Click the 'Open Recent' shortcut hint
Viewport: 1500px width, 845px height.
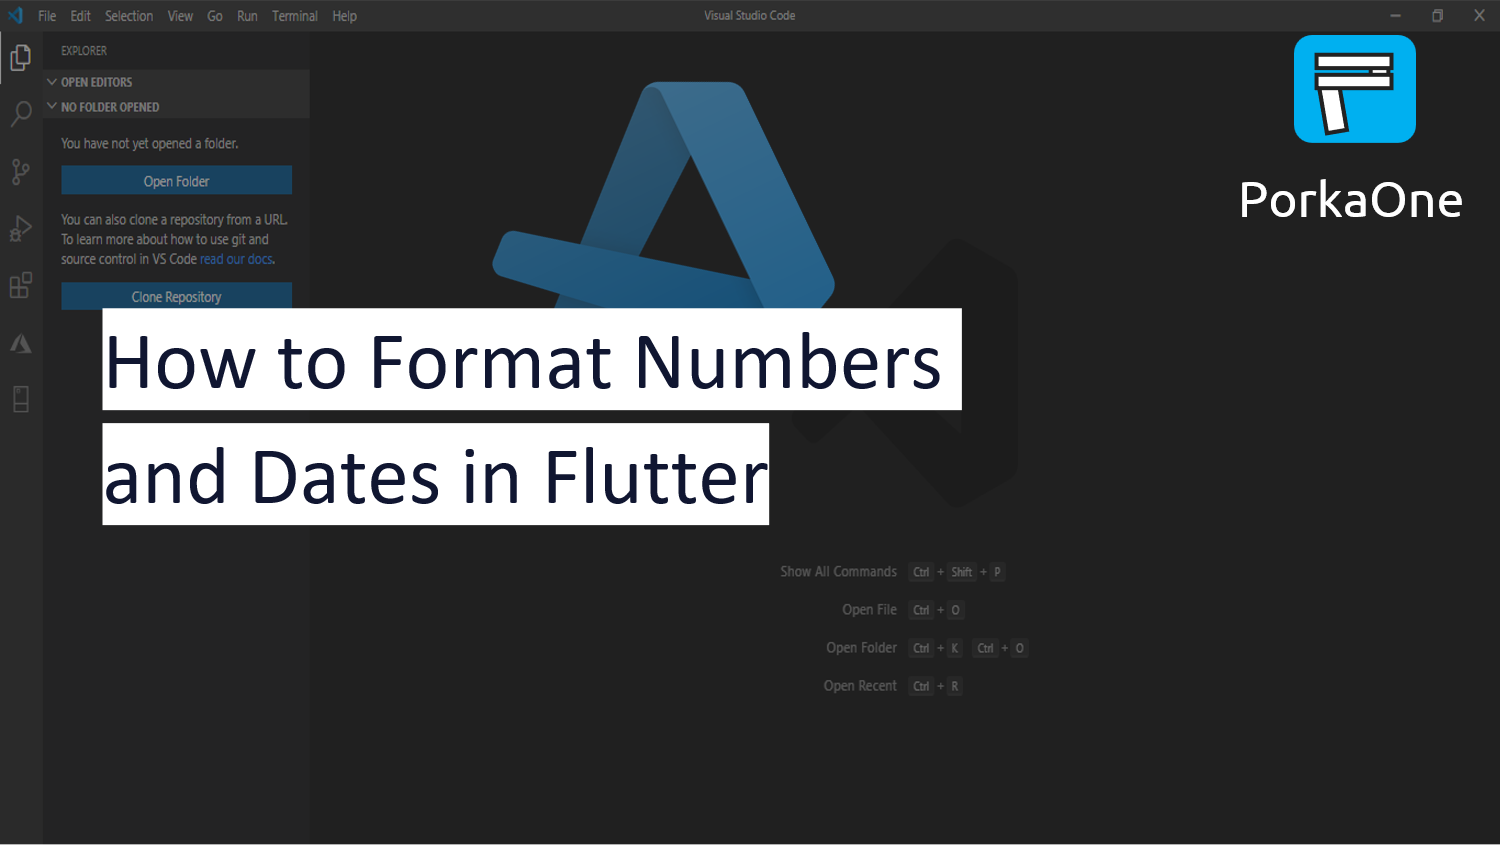(x=860, y=686)
